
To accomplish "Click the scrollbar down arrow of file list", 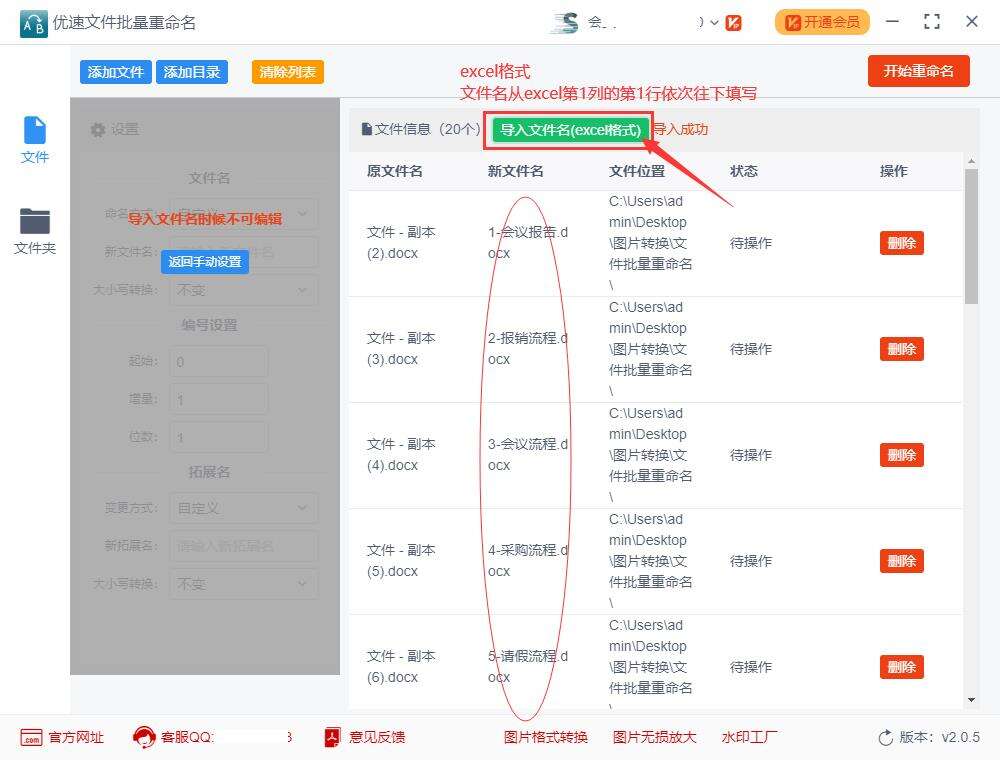I will pyautogui.click(x=971, y=700).
